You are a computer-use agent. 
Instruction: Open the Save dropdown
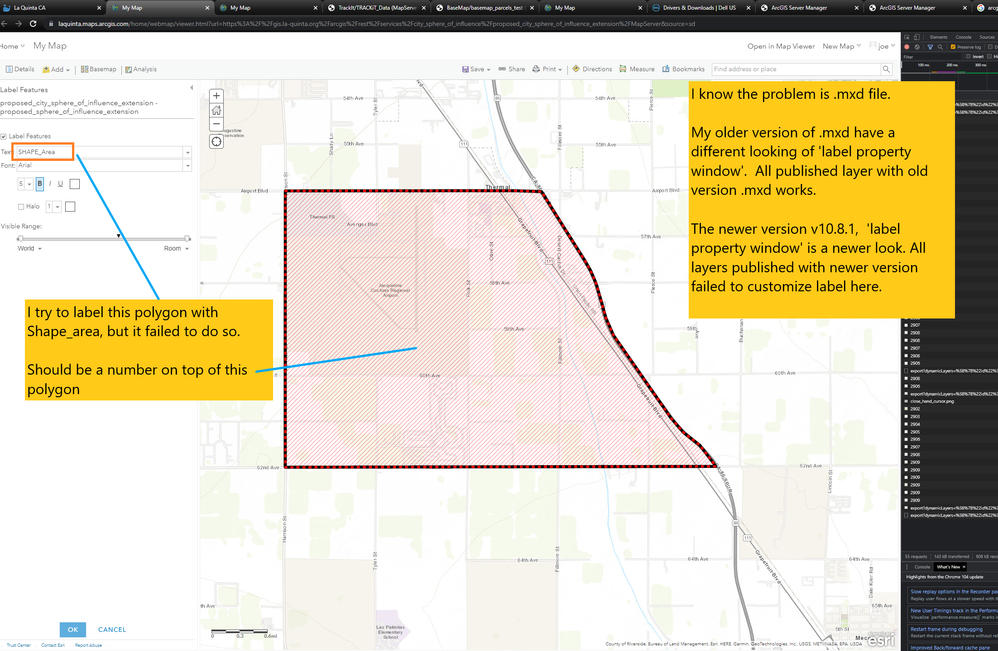point(476,69)
